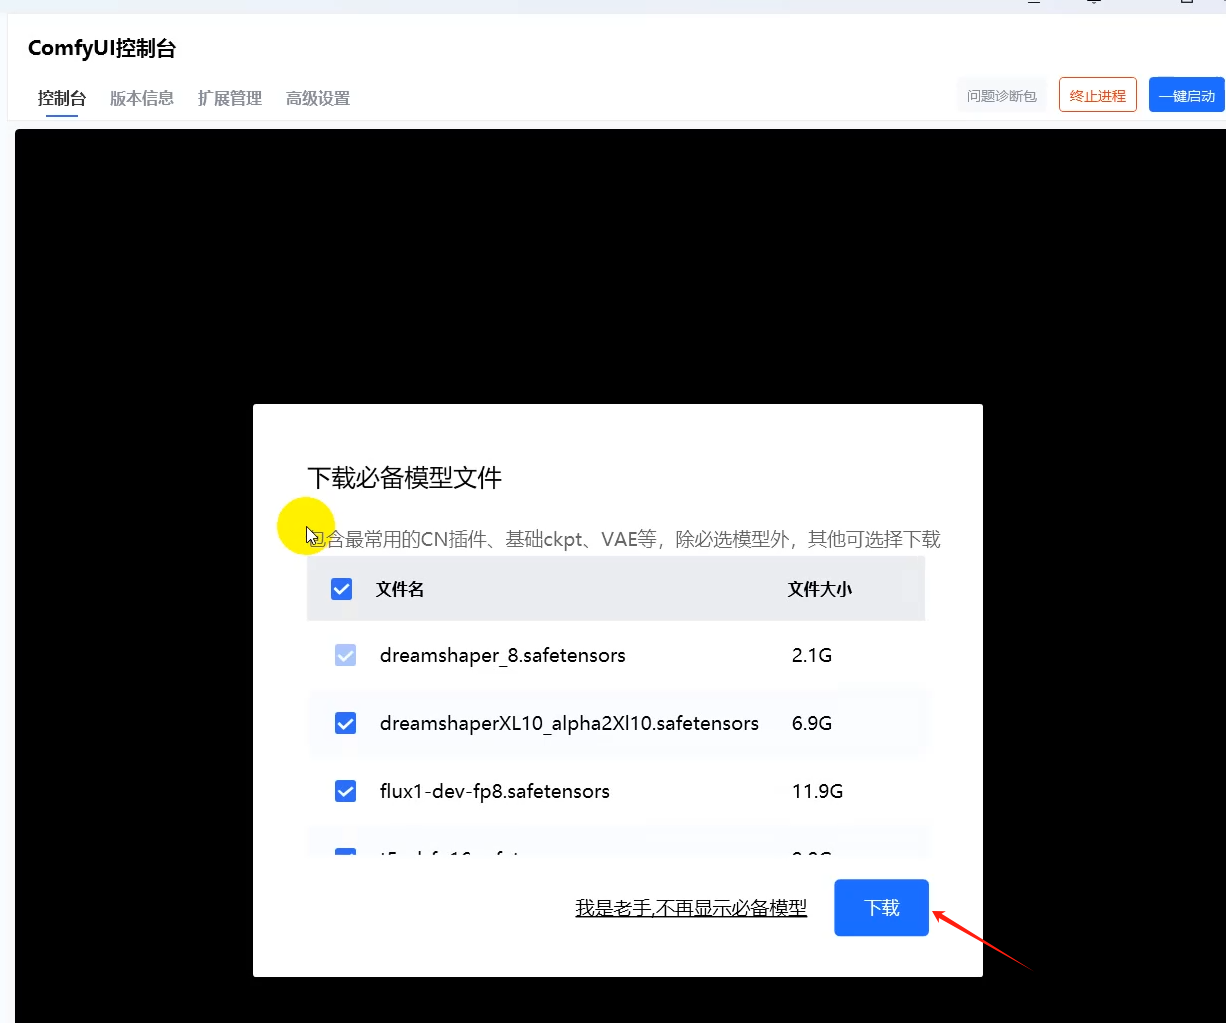Click the 我是老手,不再显示必备模型 link
This screenshot has height=1023, width=1226.
pos(691,908)
